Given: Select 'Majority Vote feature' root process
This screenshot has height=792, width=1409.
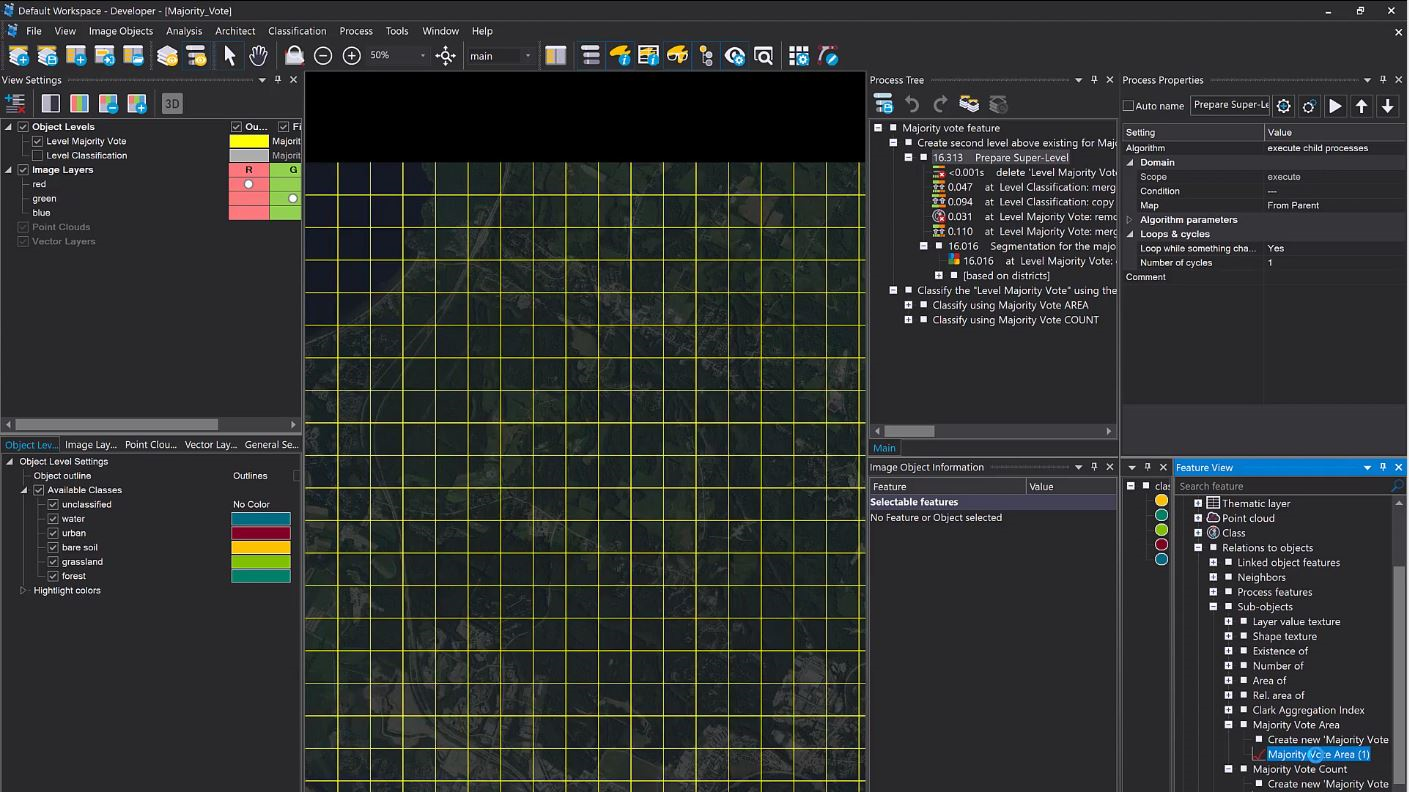Looking at the screenshot, I should (x=950, y=128).
